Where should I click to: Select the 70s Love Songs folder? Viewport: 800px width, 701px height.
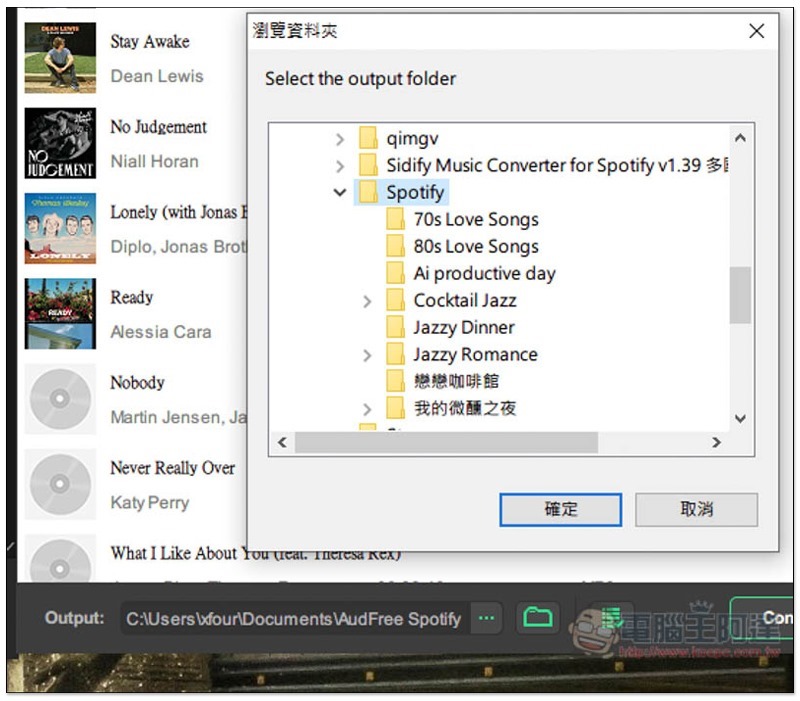(x=475, y=220)
